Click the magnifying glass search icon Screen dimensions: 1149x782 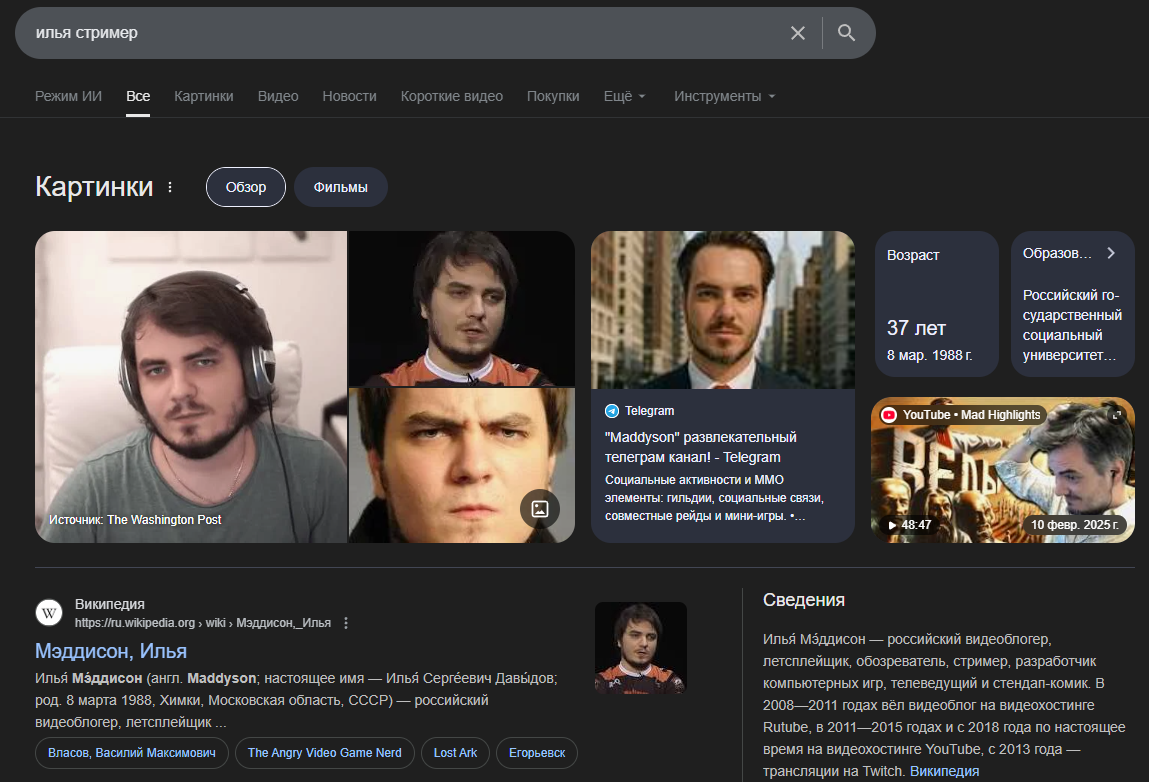pyautogui.click(x=846, y=33)
